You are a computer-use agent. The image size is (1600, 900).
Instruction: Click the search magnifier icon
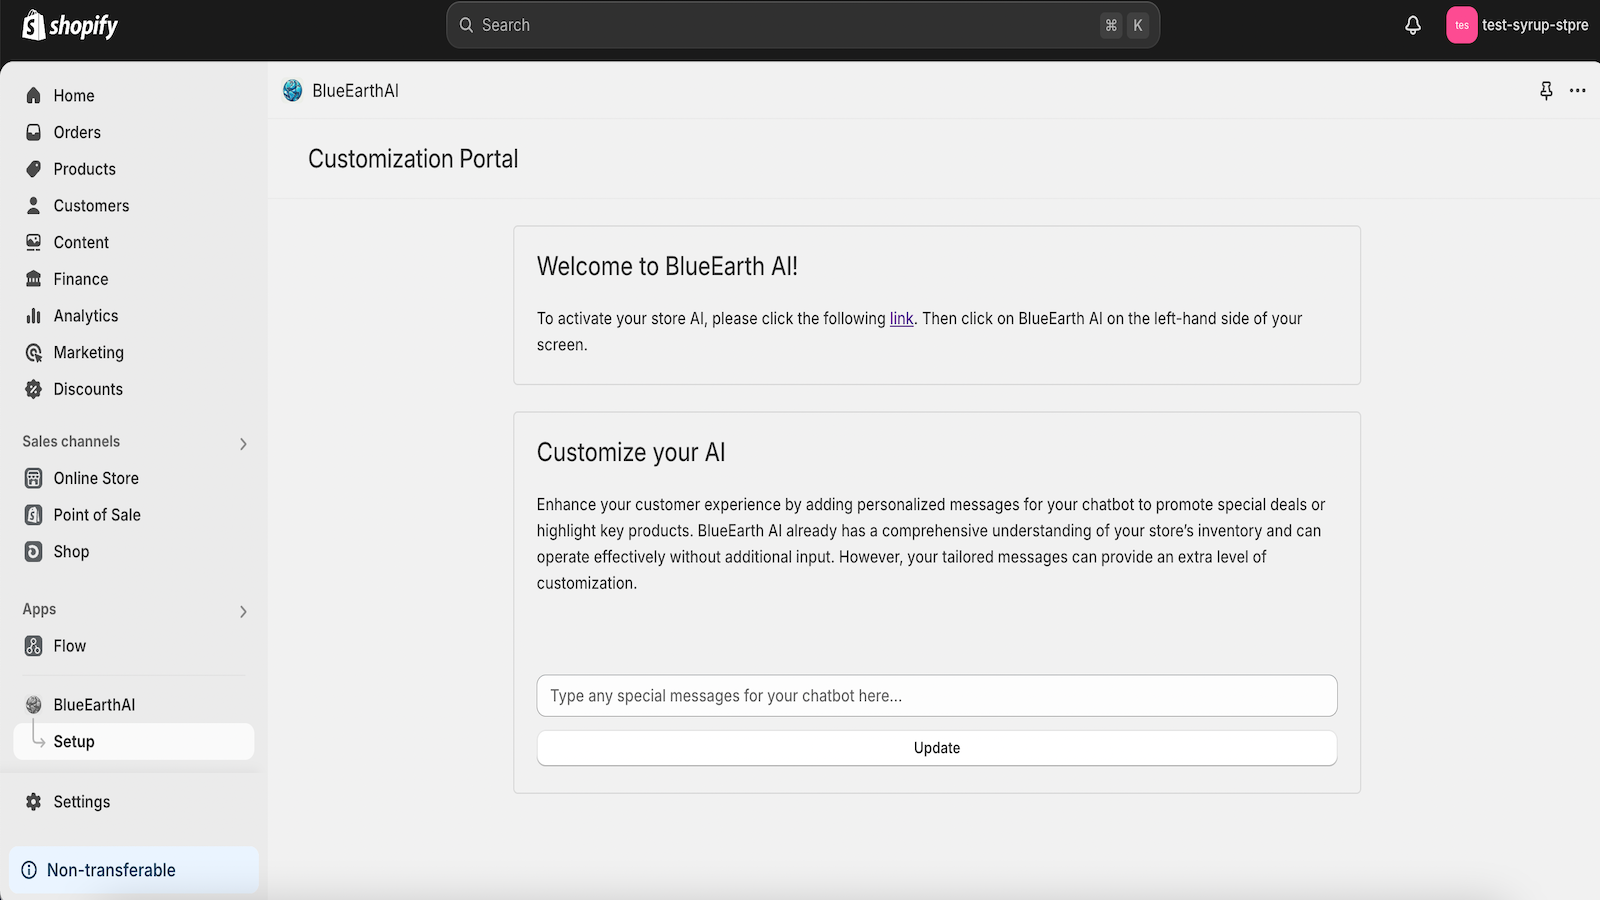coord(466,25)
